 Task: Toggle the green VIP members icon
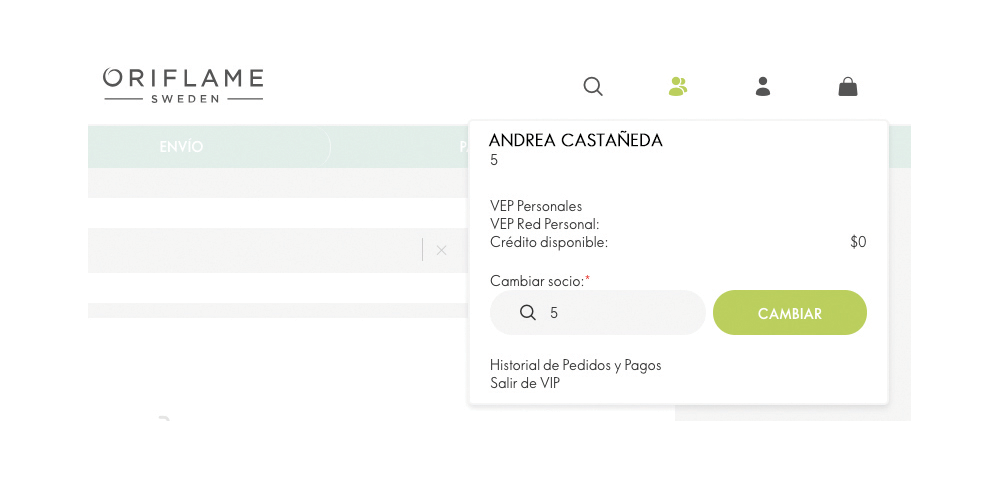(678, 86)
